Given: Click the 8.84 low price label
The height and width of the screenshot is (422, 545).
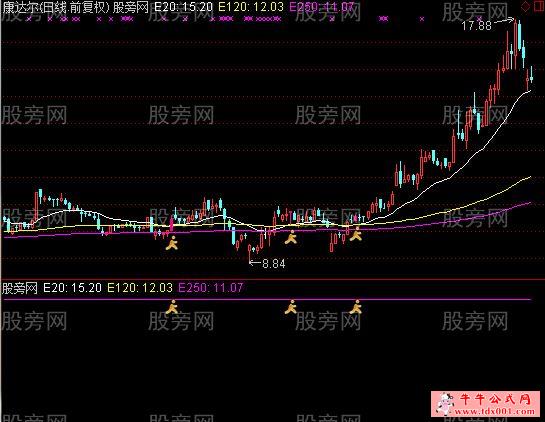Looking at the screenshot, I should (x=274, y=264).
